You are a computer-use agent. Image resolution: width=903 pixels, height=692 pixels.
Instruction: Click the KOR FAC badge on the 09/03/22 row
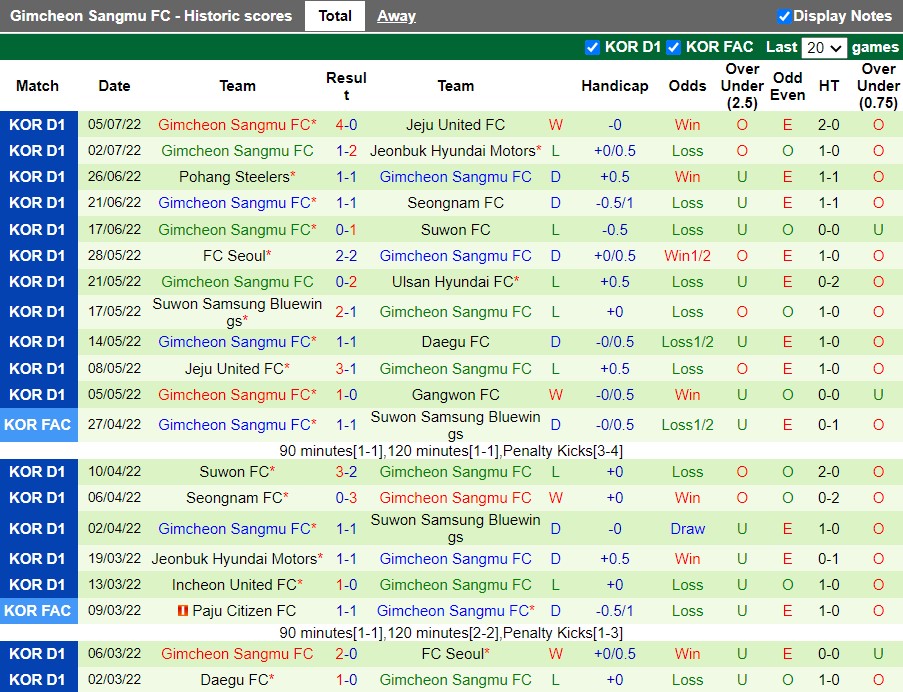(x=38, y=610)
